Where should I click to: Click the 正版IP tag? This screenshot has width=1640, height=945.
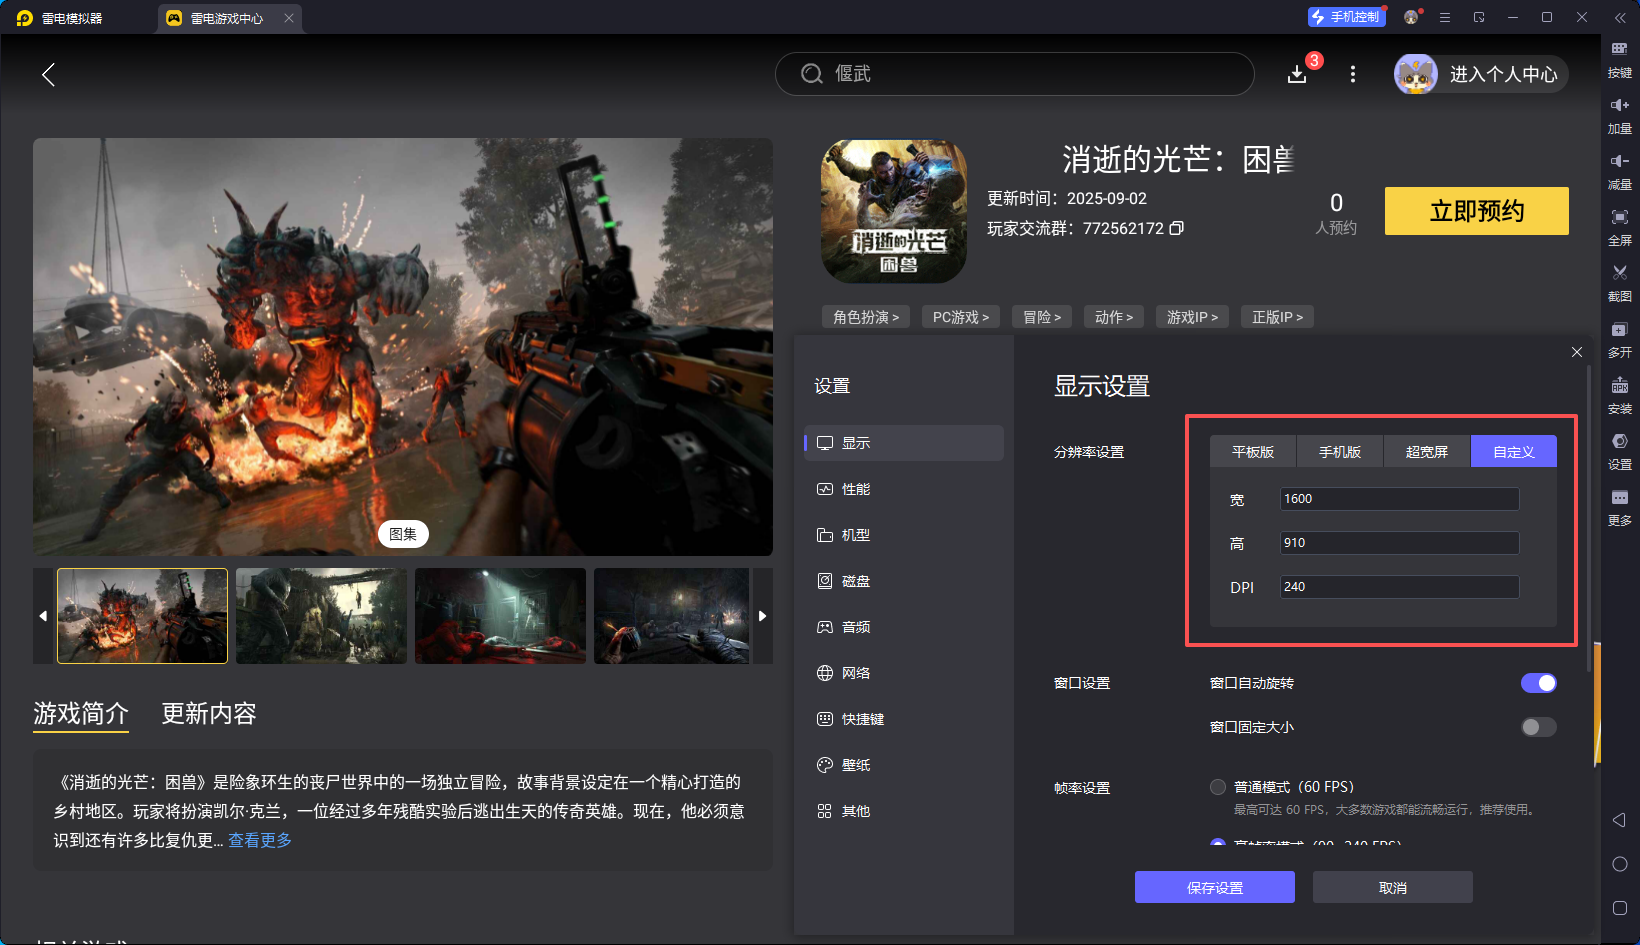point(1277,317)
